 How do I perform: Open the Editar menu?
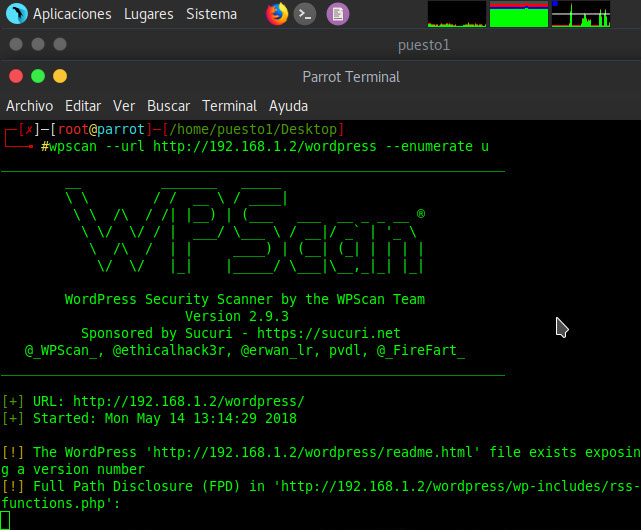(83, 106)
